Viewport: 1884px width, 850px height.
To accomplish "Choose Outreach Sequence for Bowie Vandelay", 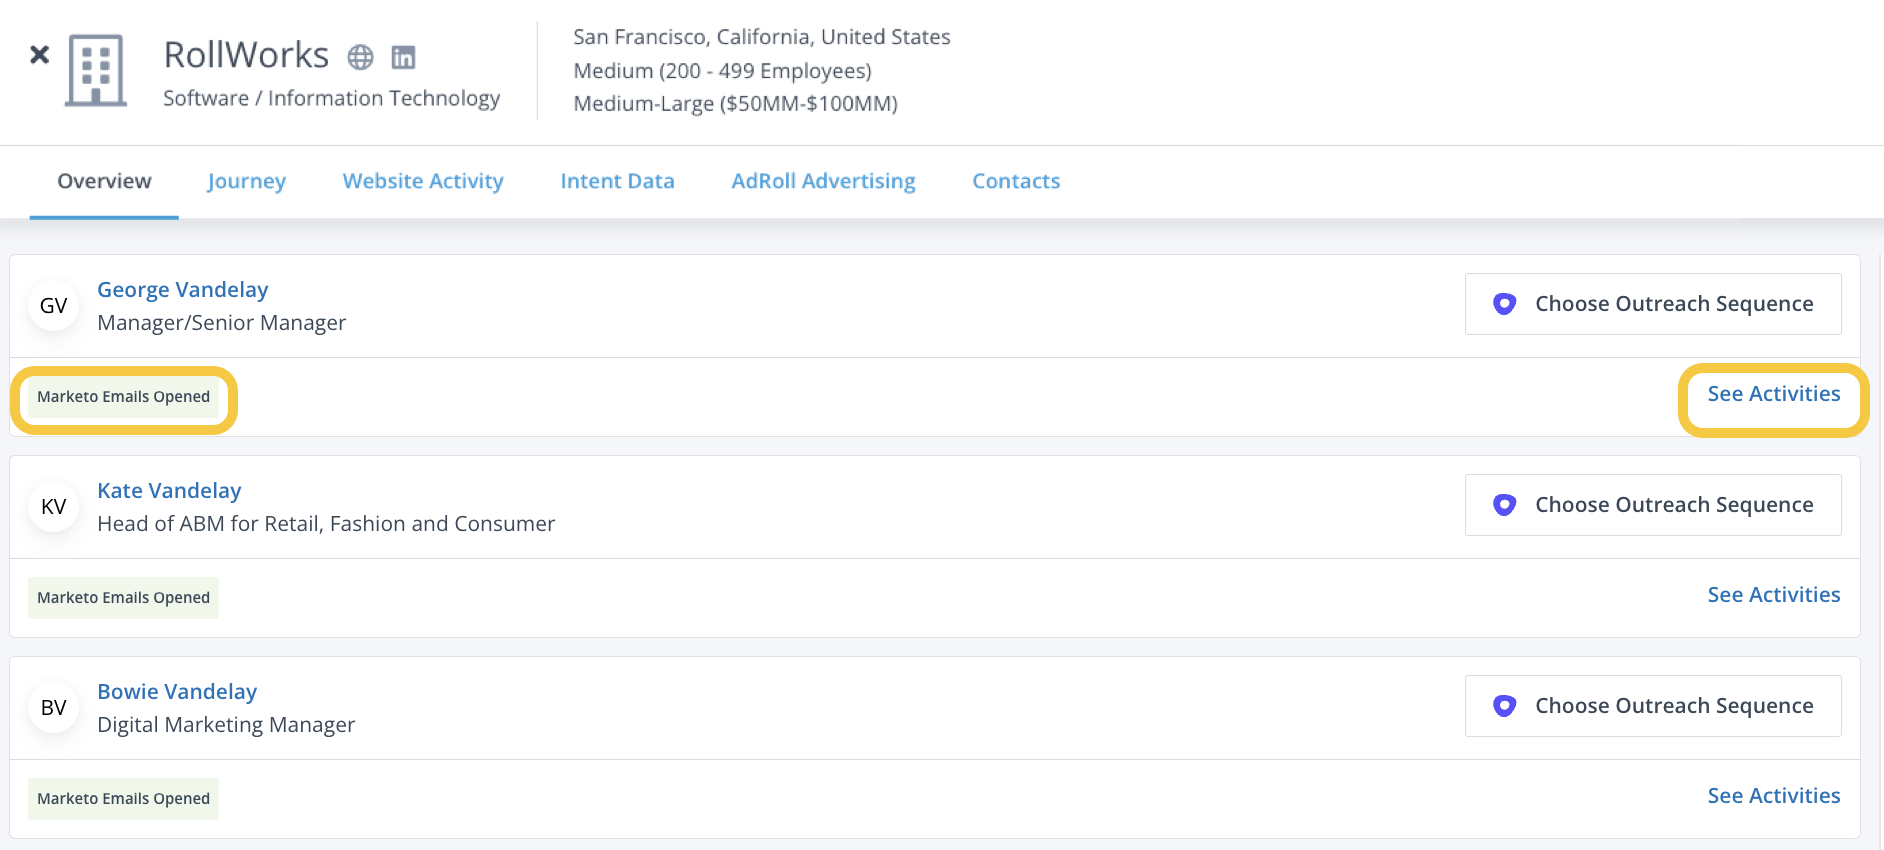I will coord(1652,706).
